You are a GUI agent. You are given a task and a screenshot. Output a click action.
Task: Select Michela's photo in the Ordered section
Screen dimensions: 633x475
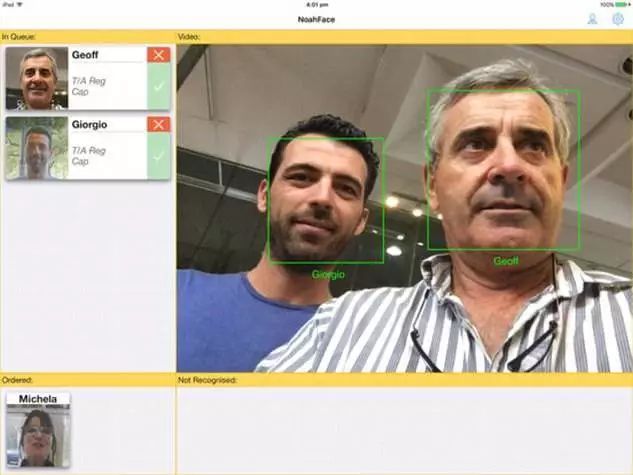click(38, 435)
